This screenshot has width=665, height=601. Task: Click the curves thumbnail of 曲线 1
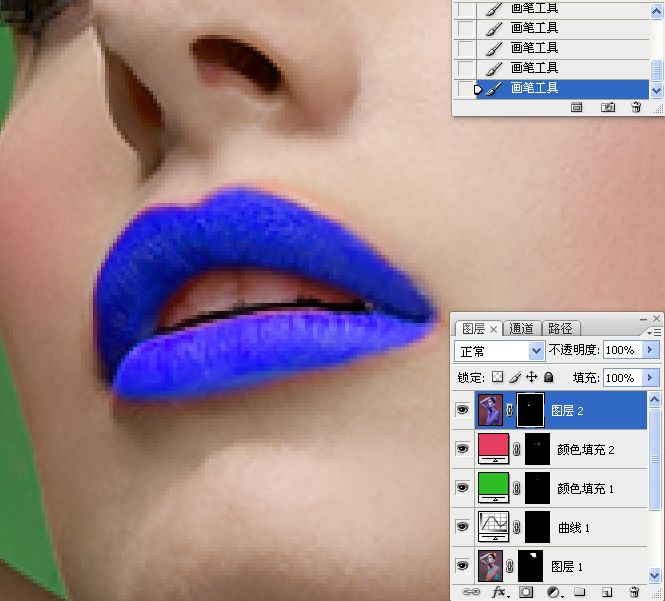tap(493, 527)
